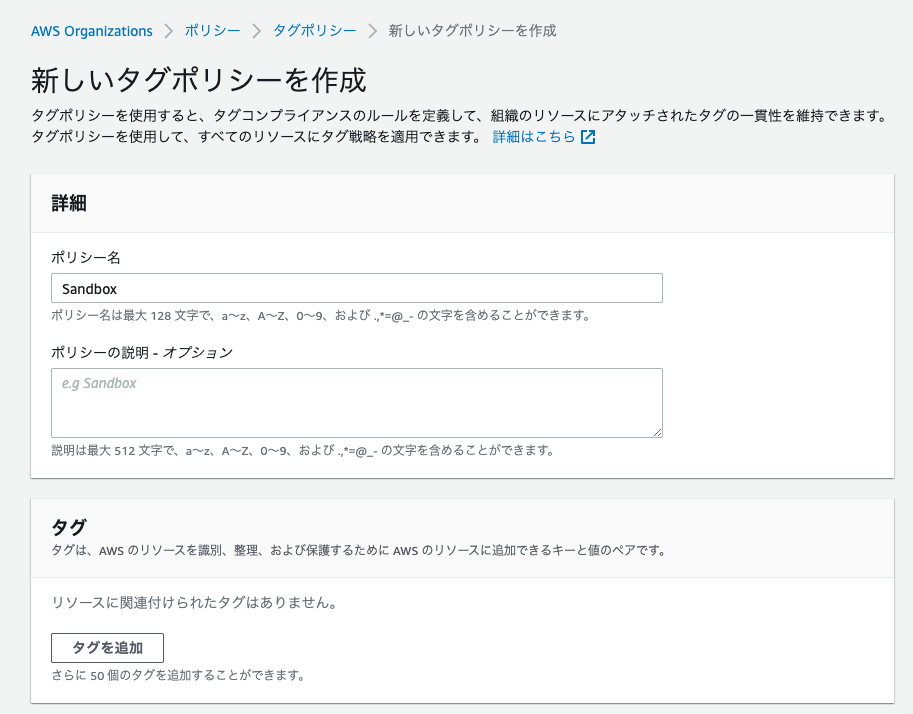
Task: Open the 詳細はこちら learn more link
Action: 534,137
